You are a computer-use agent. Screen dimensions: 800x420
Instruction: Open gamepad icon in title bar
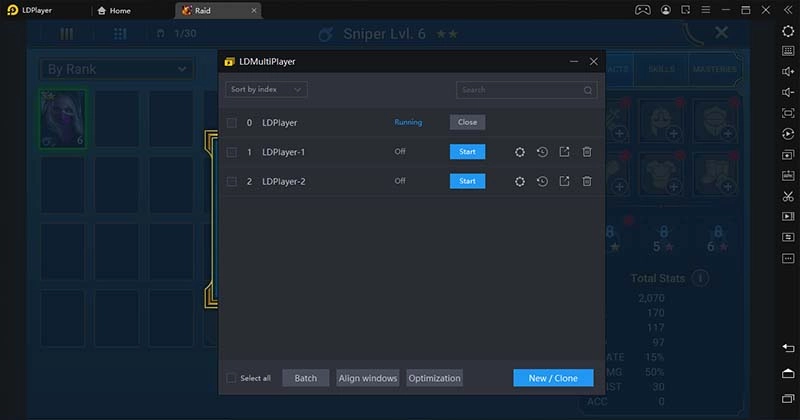click(x=642, y=10)
